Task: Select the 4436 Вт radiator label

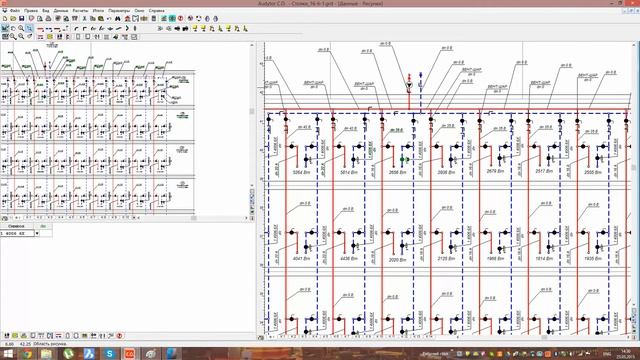Action: [x=349, y=259]
